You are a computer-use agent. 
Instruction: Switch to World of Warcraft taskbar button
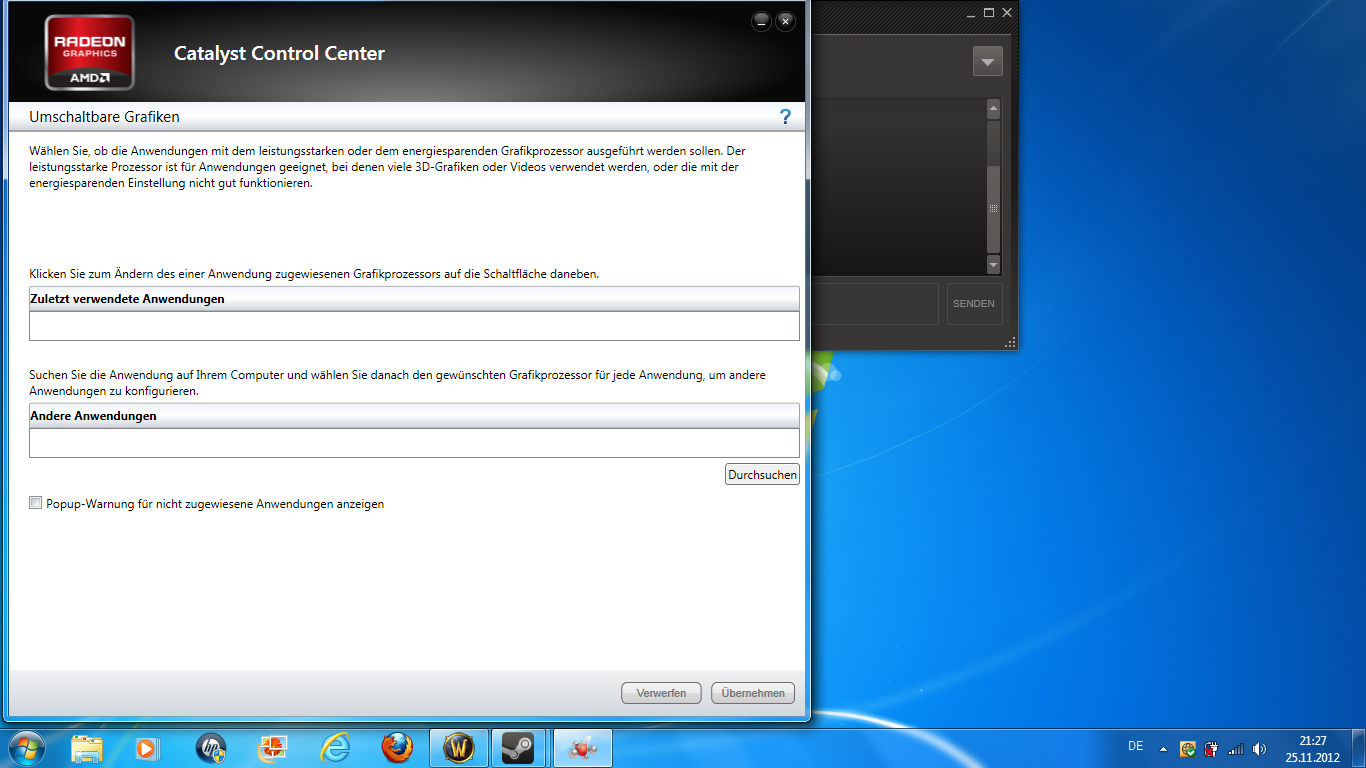[459, 748]
